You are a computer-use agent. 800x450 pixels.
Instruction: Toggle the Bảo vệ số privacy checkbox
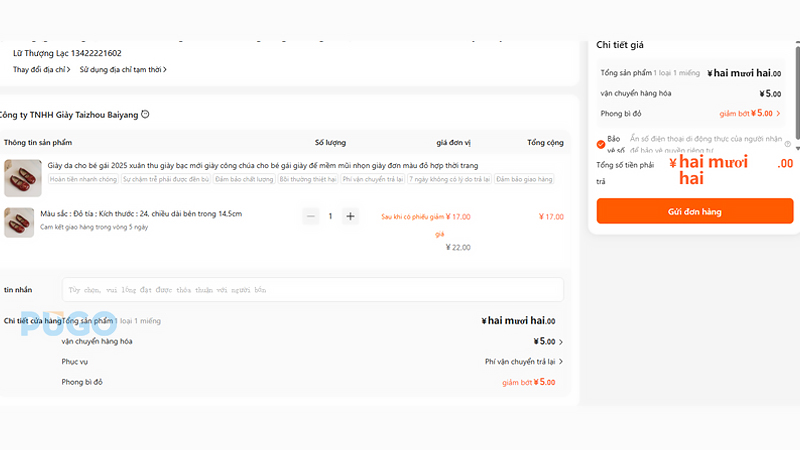click(601, 144)
